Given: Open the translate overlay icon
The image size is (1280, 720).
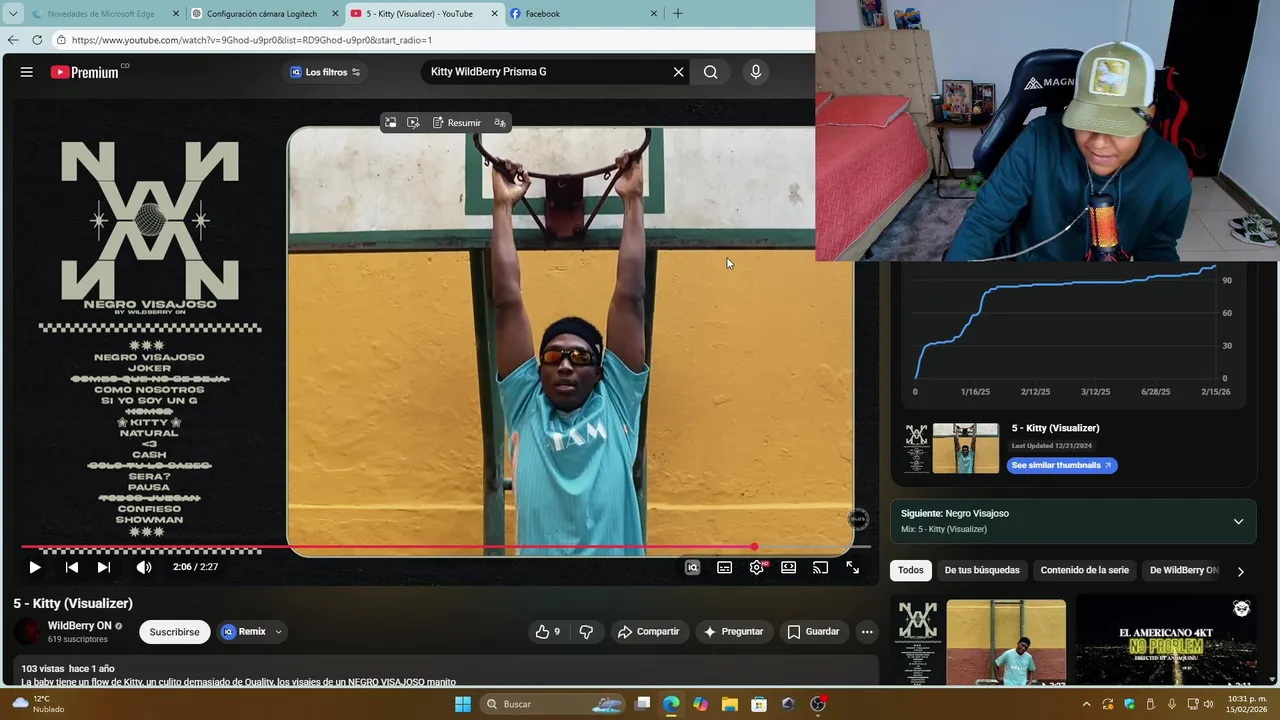Looking at the screenshot, I should 500,123.
